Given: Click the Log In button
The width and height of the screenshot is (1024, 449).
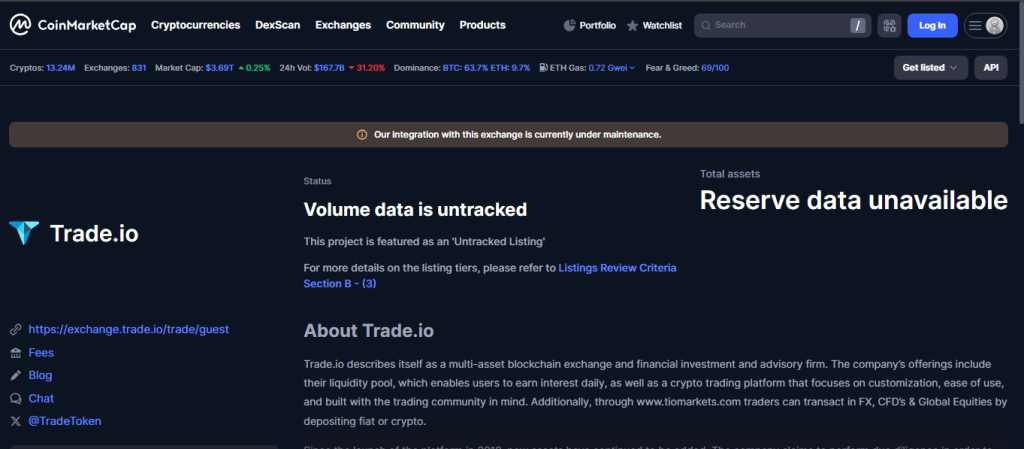Looking at the screenshot, I should [932, 26].
